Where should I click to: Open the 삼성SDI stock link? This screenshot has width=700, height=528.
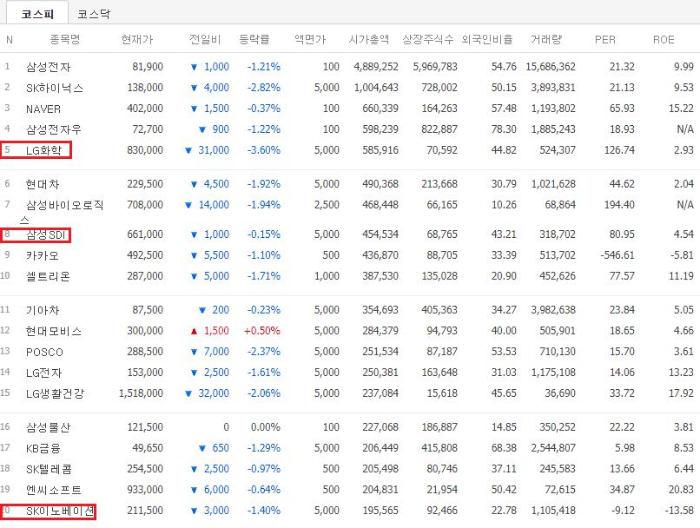(46, 235)
